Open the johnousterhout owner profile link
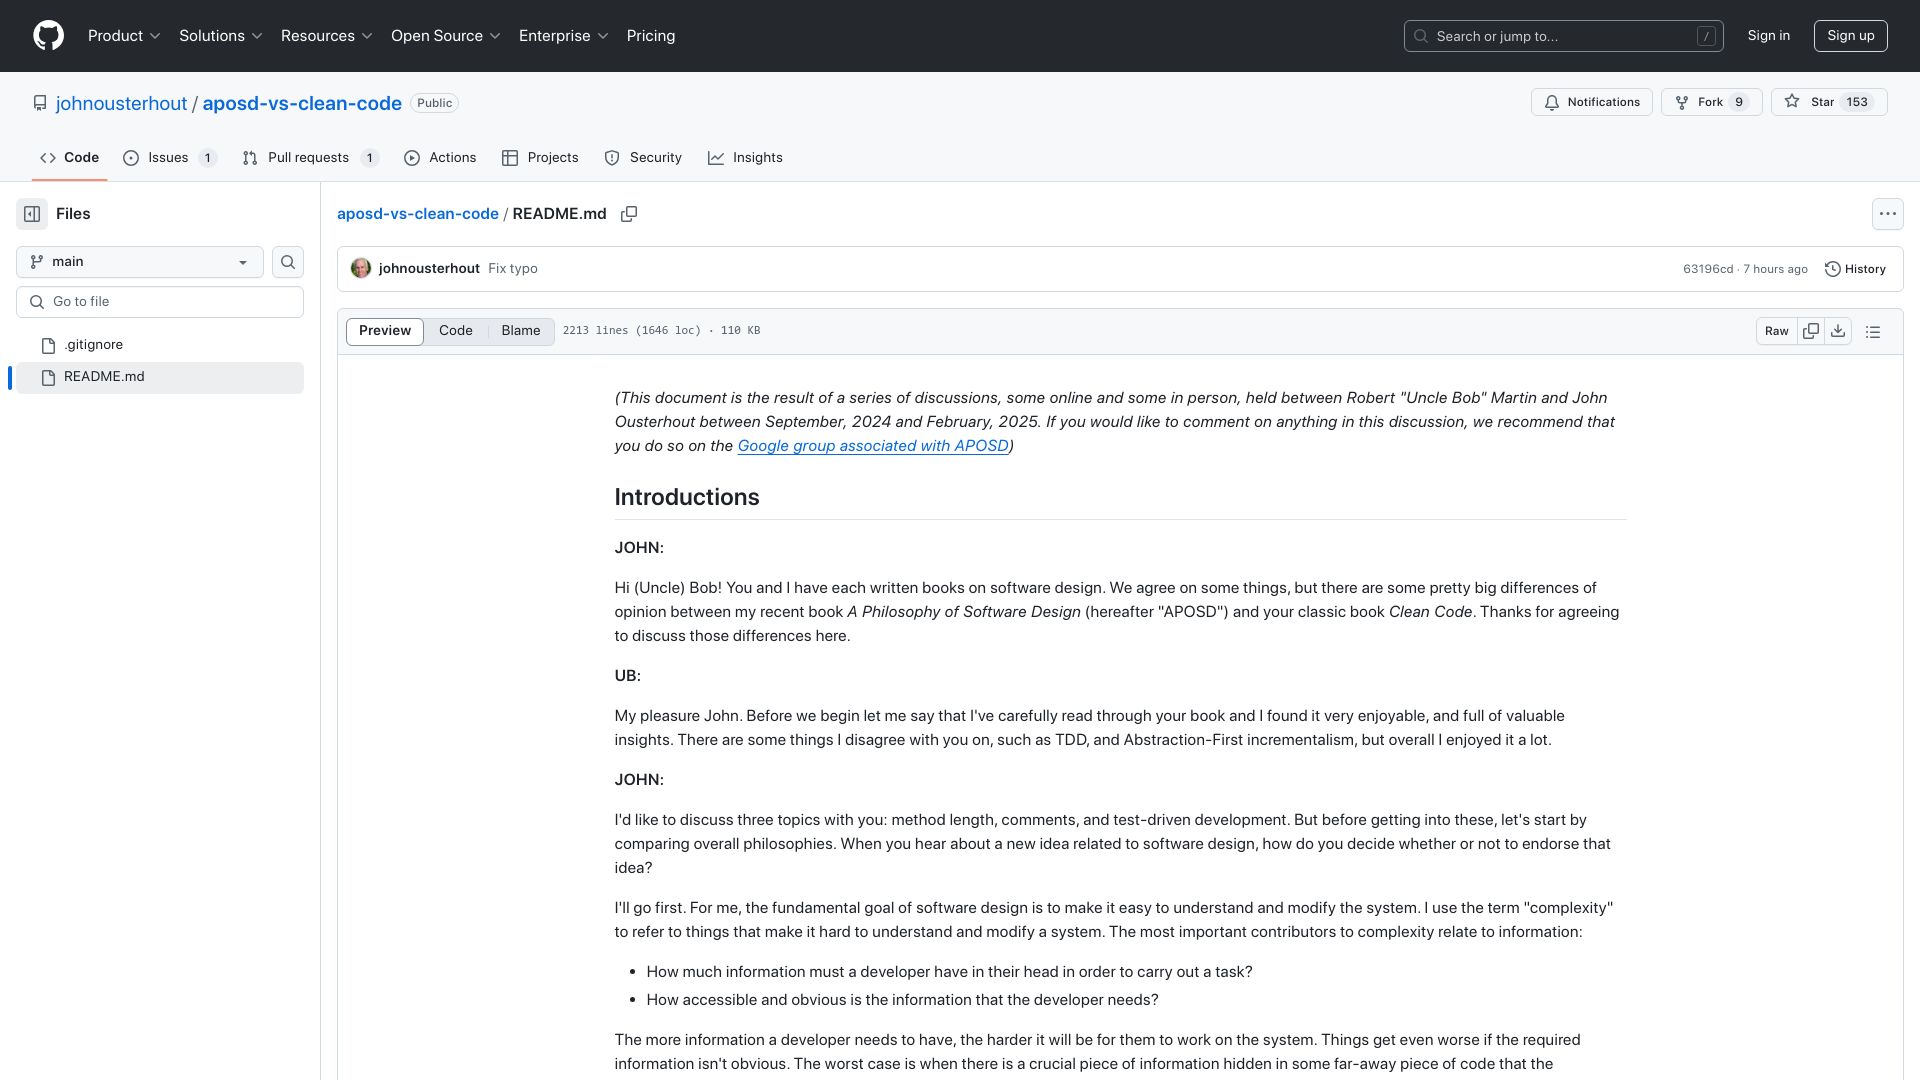 click(121, 103)
